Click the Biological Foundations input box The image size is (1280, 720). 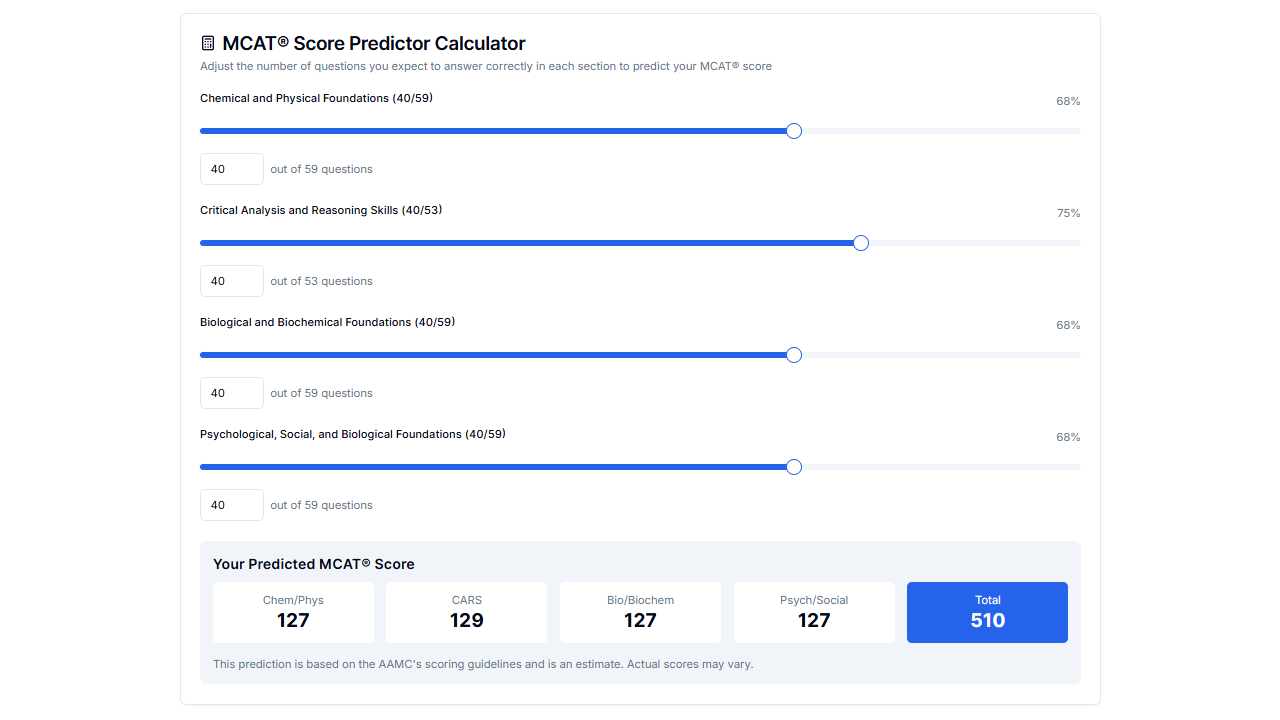point(231,392)
